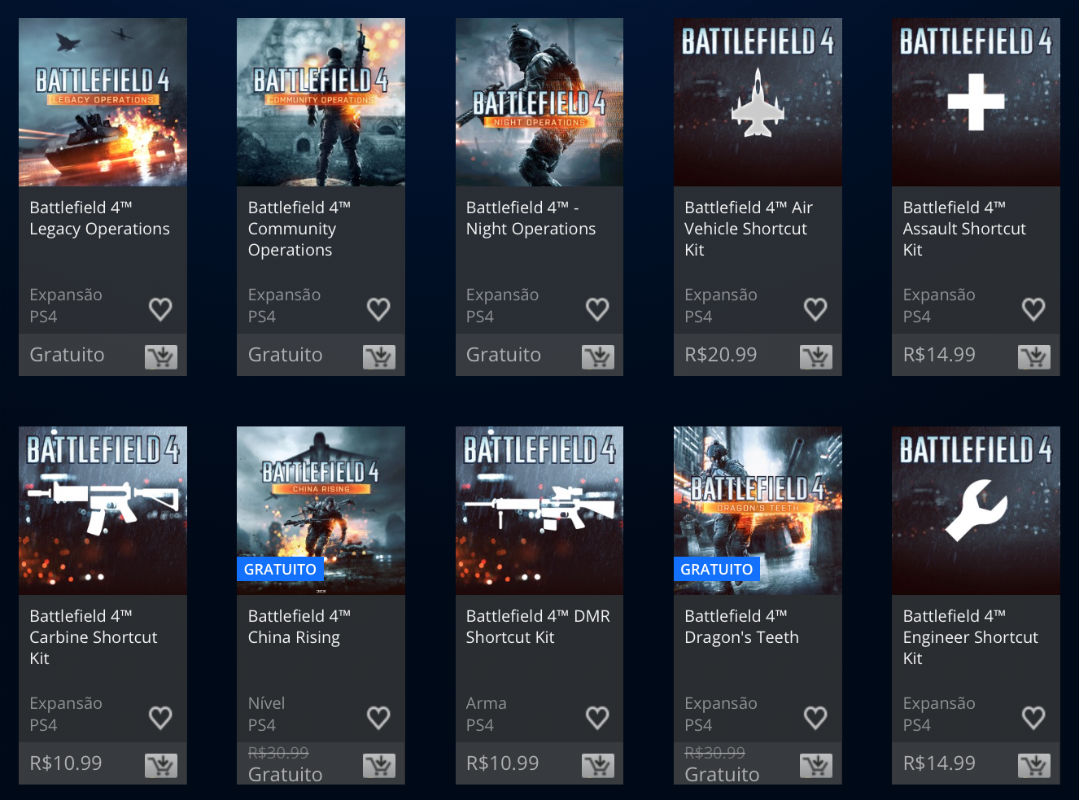Viewport: 1079px width, 800px height.
Task: Open Assault kit plus-sign cover image
Action: 976,102
